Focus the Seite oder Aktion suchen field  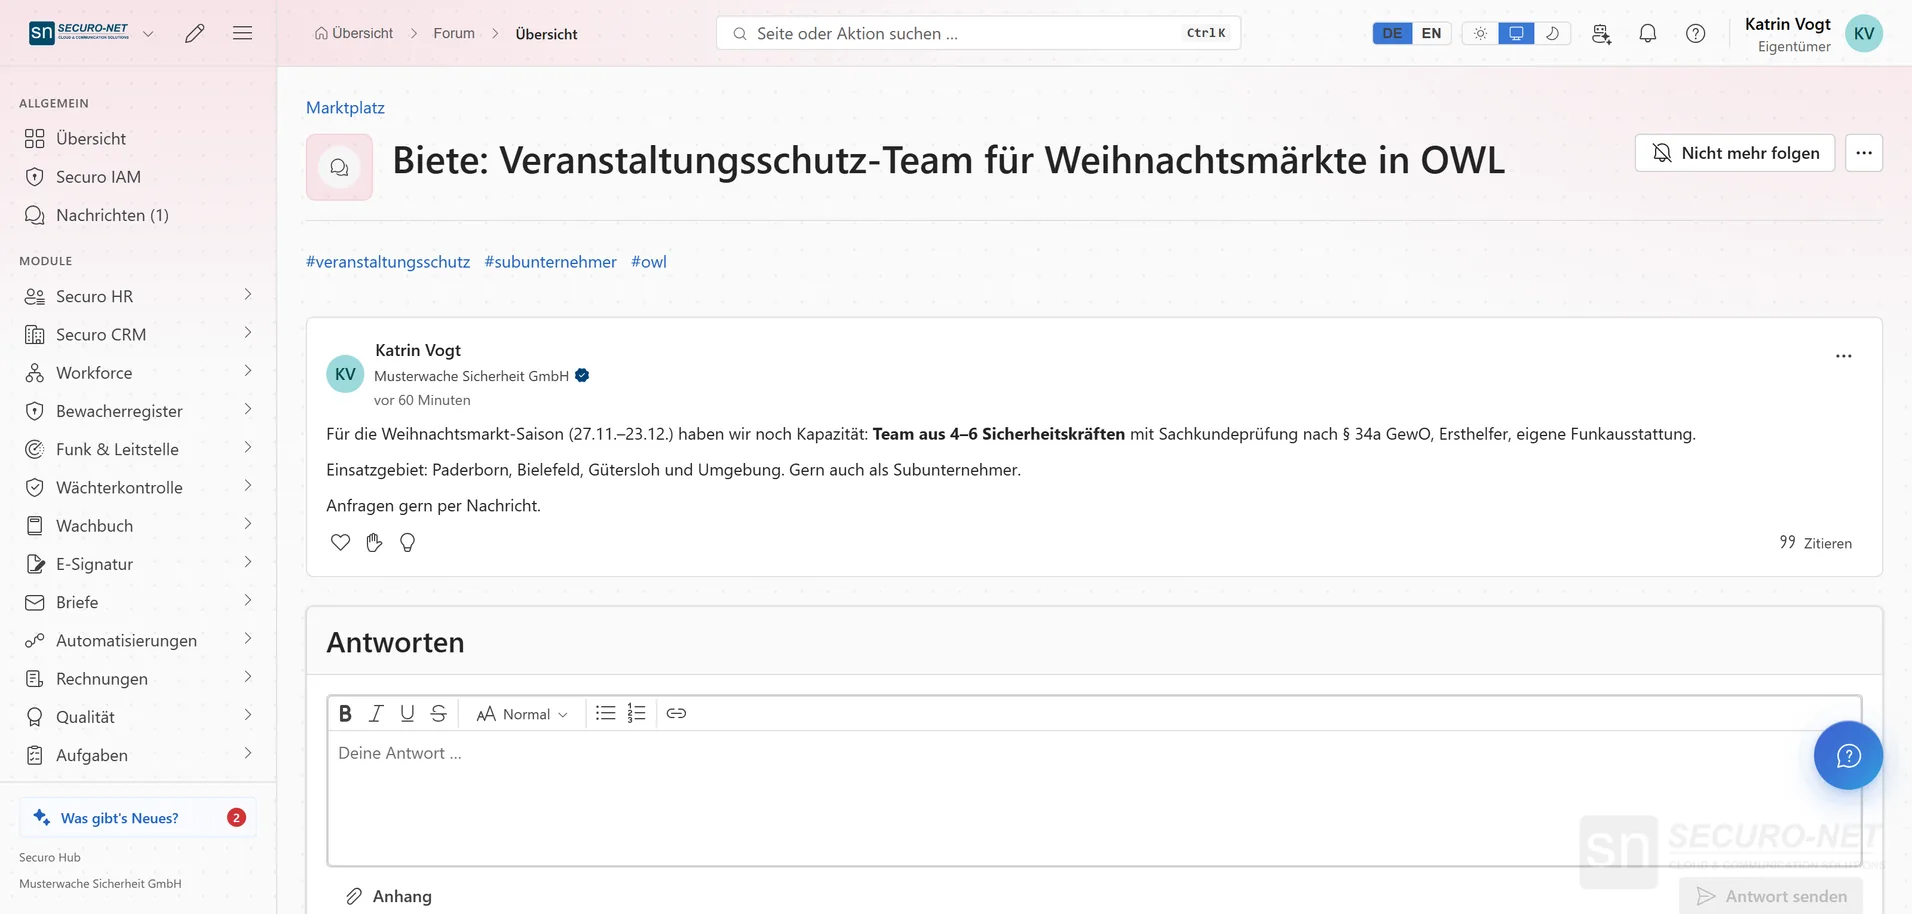978,33
